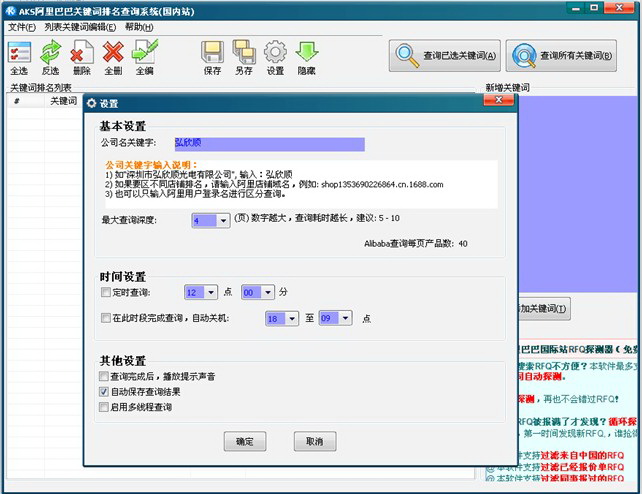The width and height of the screenshot is (642, 494).
Task: Click the 全编 edit-all toolbar icon
Action: (x=145, y=52)
